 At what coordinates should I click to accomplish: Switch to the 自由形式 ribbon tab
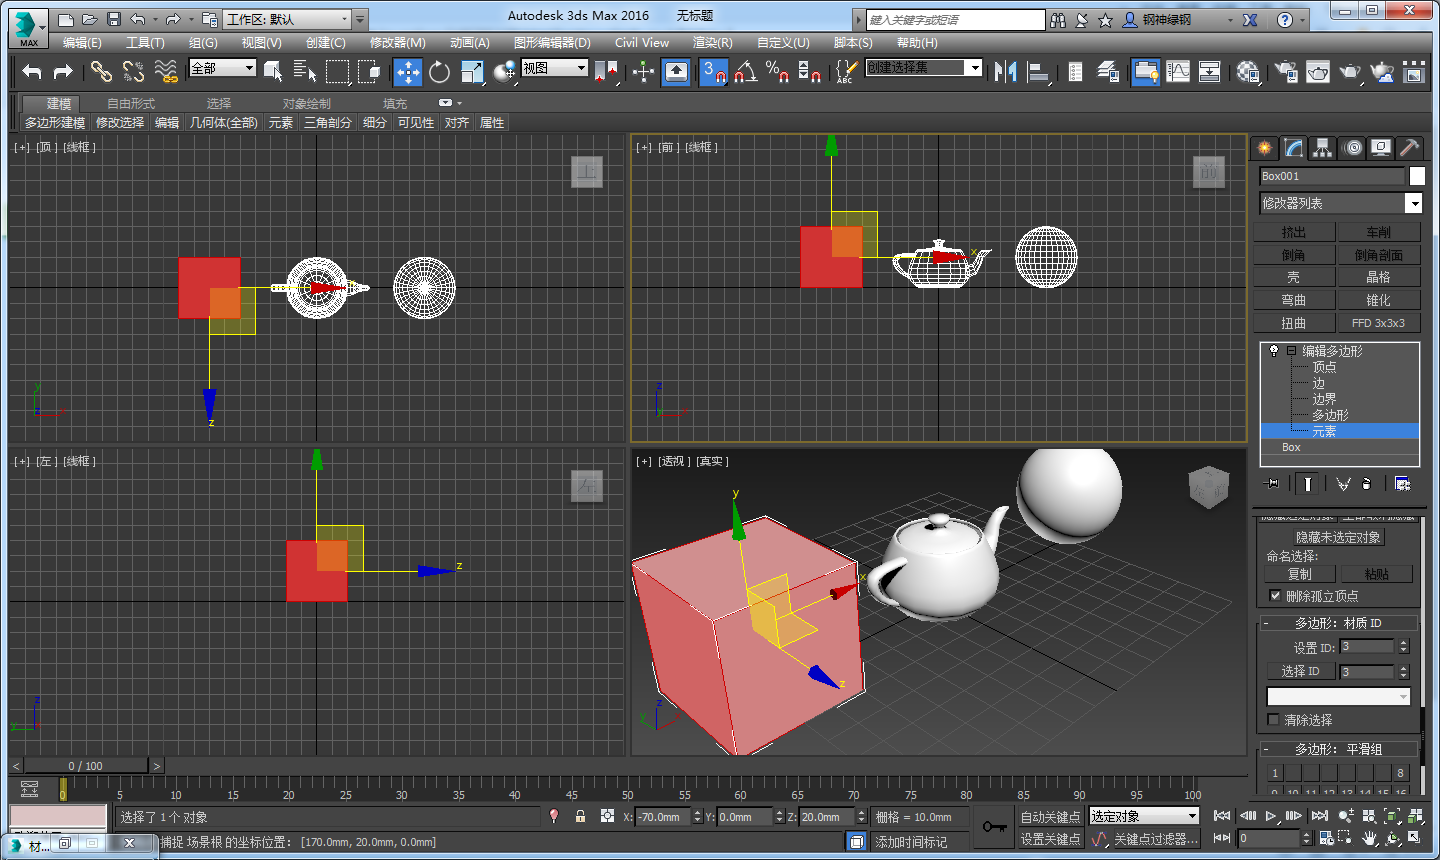[x=131, y=104]
